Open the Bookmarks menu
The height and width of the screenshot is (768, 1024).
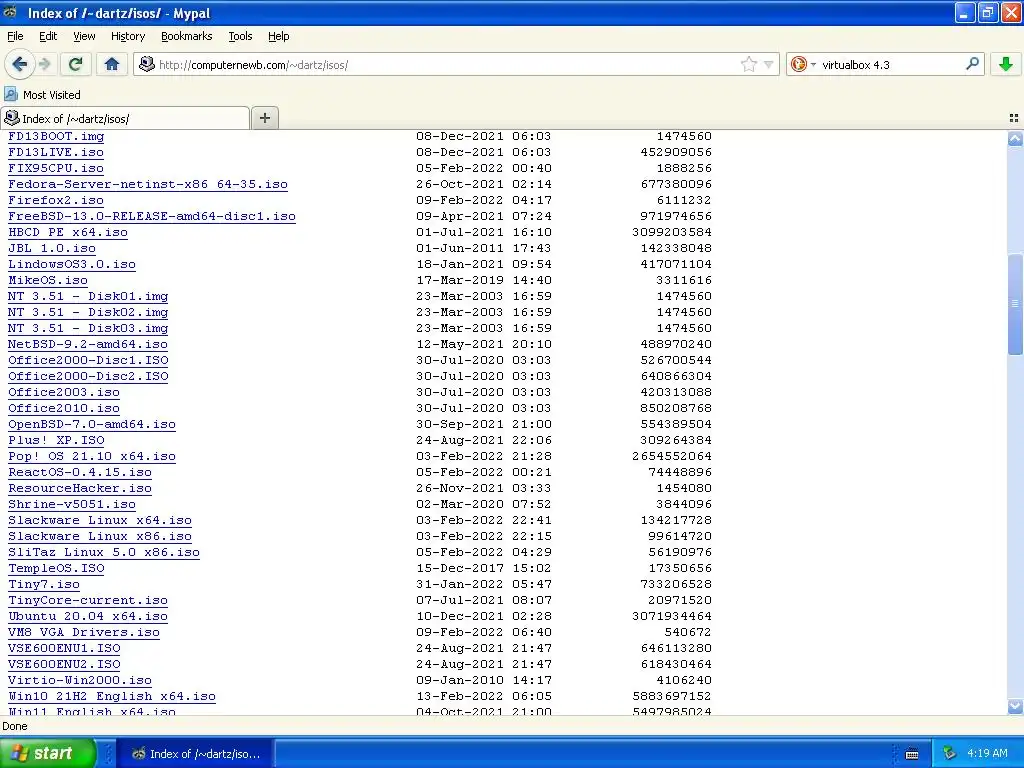point(187,36)
